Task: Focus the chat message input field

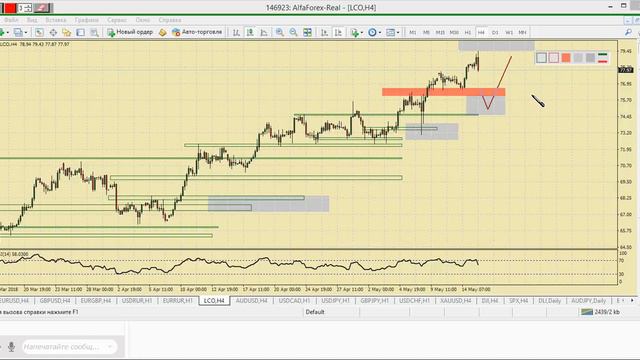Action: [x=69, y=347]
